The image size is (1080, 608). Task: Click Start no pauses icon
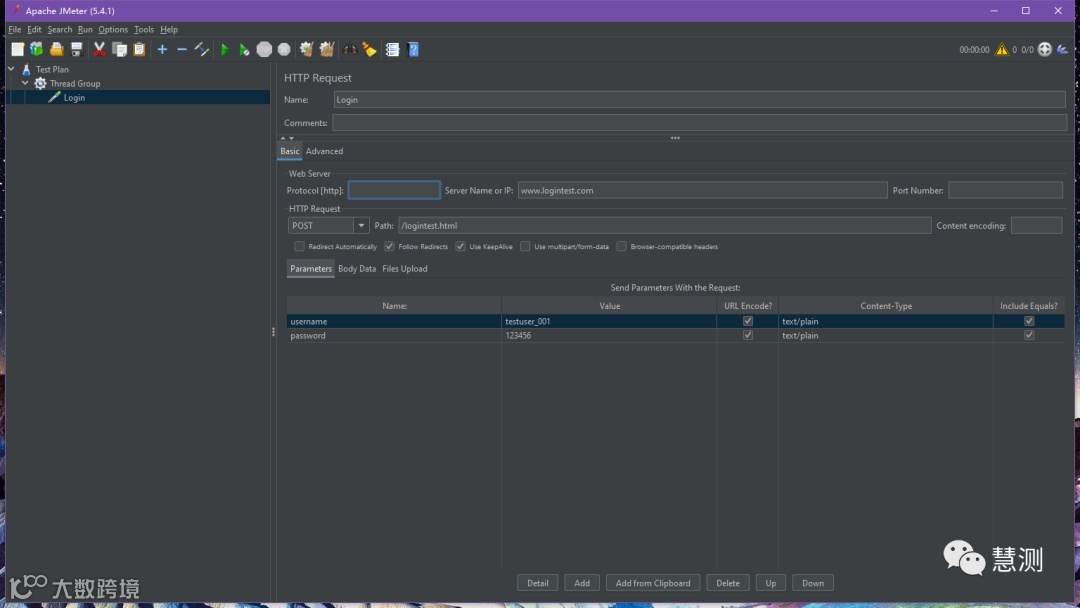(x=244, y=49)
